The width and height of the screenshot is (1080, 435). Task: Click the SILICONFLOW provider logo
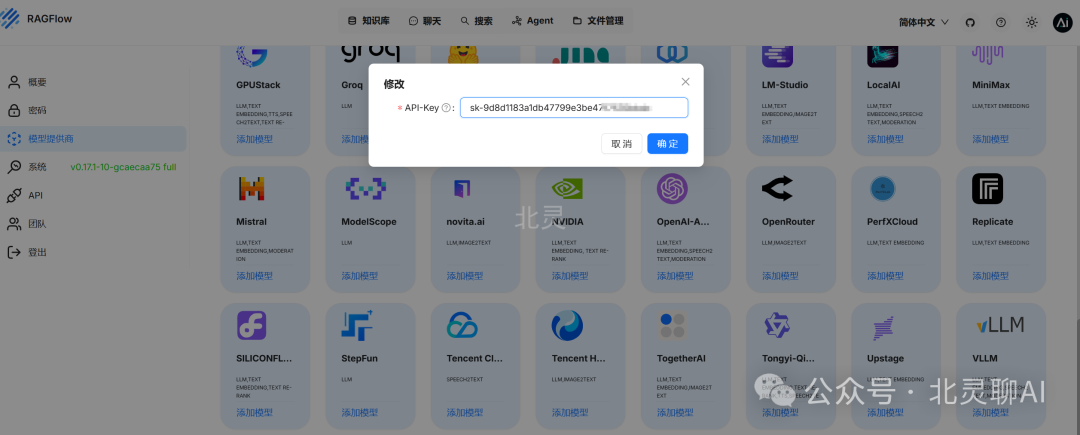[251, 325]
